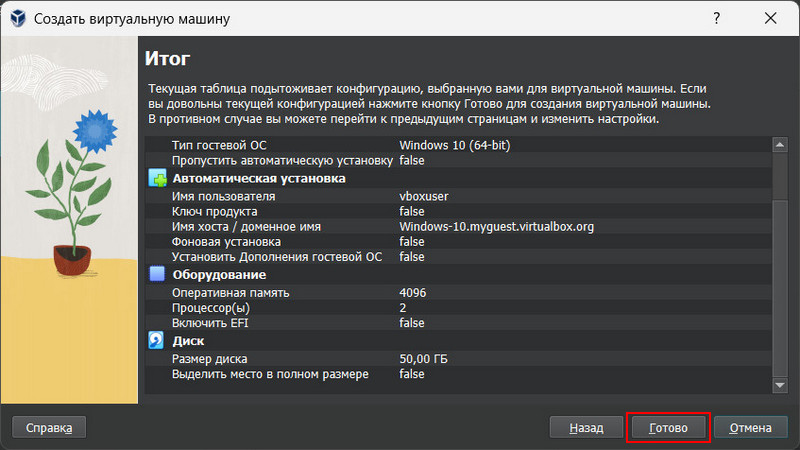Screen dimensions: 800x450
Task: Click the blue Hardware section icon
Action: click(x=157, y=274)
